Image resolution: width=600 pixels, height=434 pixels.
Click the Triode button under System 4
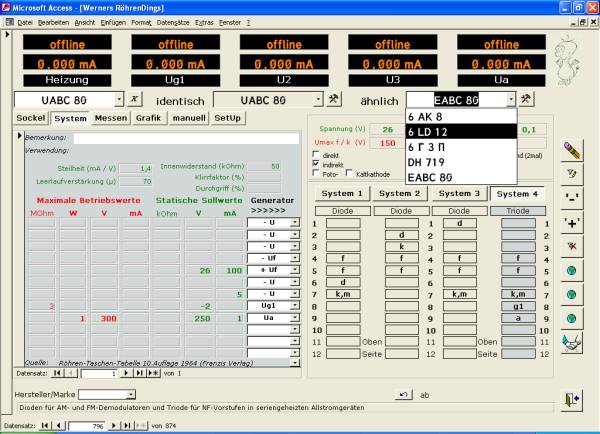point(518,211)
